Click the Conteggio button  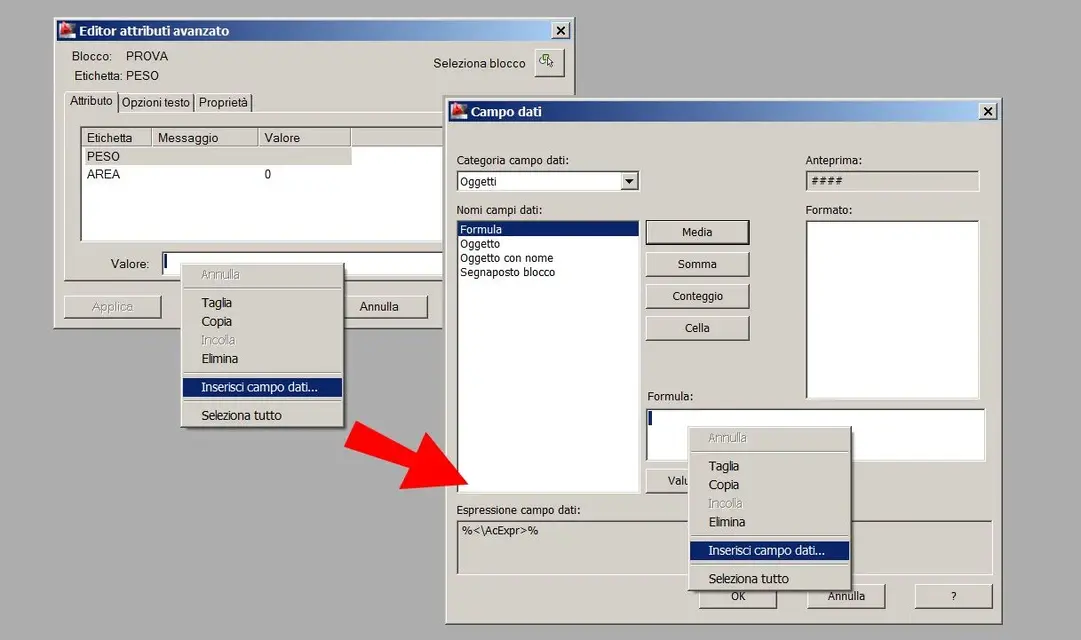point(697,296)
